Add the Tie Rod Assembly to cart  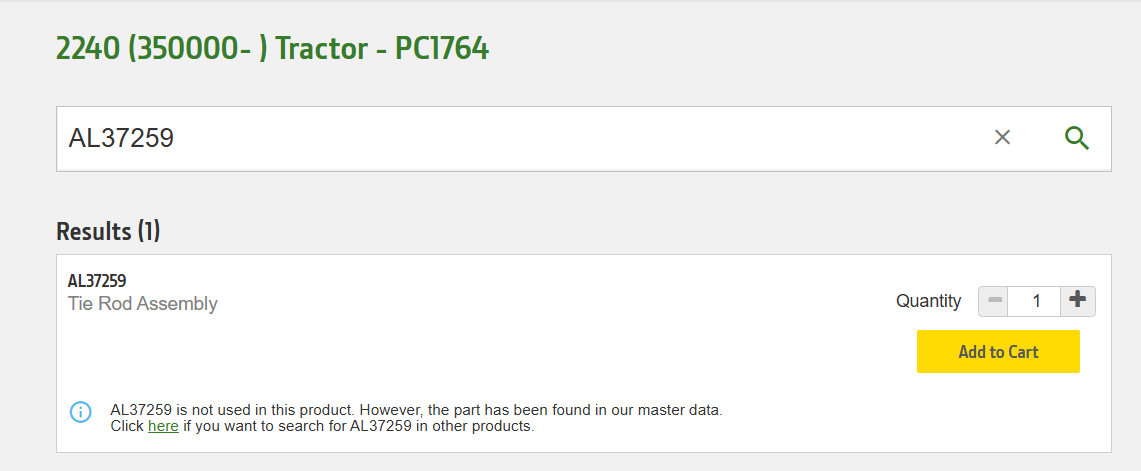point(998,352)
